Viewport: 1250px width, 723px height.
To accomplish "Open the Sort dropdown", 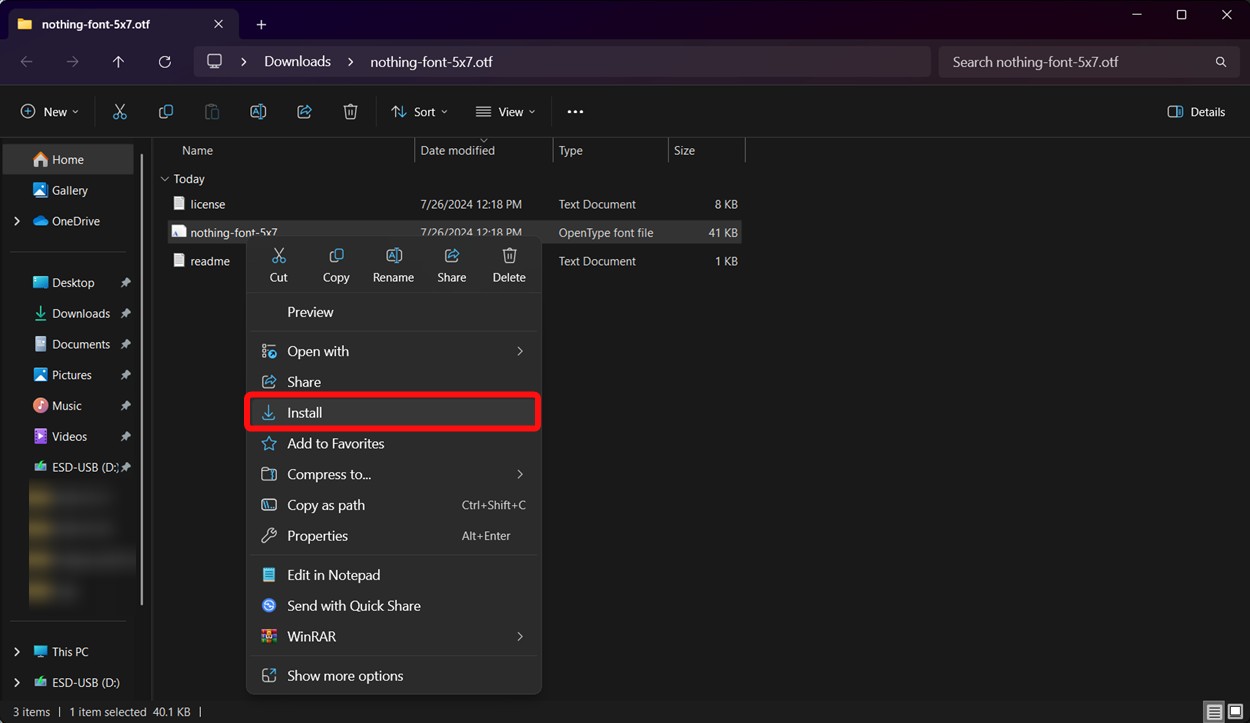I will (419, 111).
